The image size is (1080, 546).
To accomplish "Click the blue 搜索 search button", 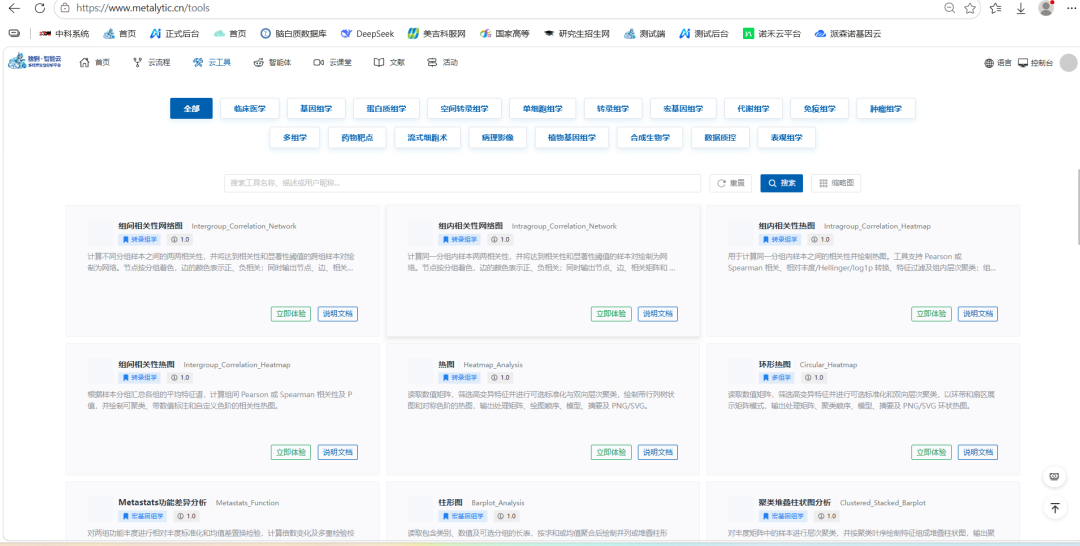I will 782,183.
